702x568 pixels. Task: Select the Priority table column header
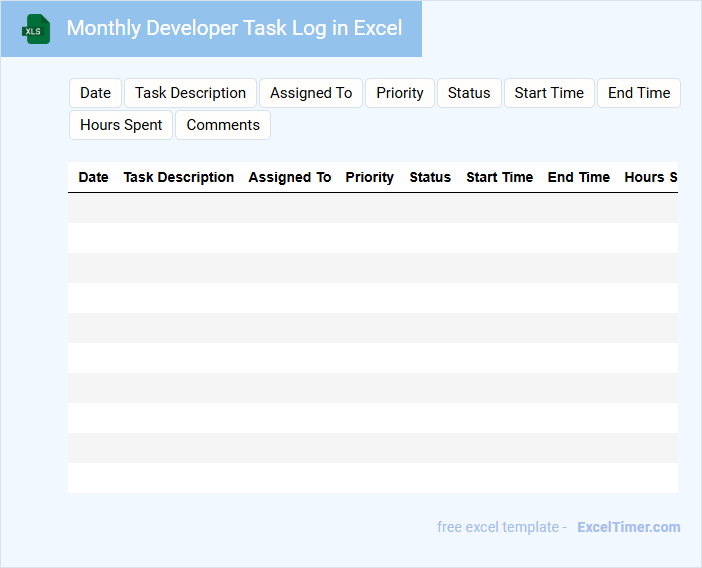tap(370, 177)
